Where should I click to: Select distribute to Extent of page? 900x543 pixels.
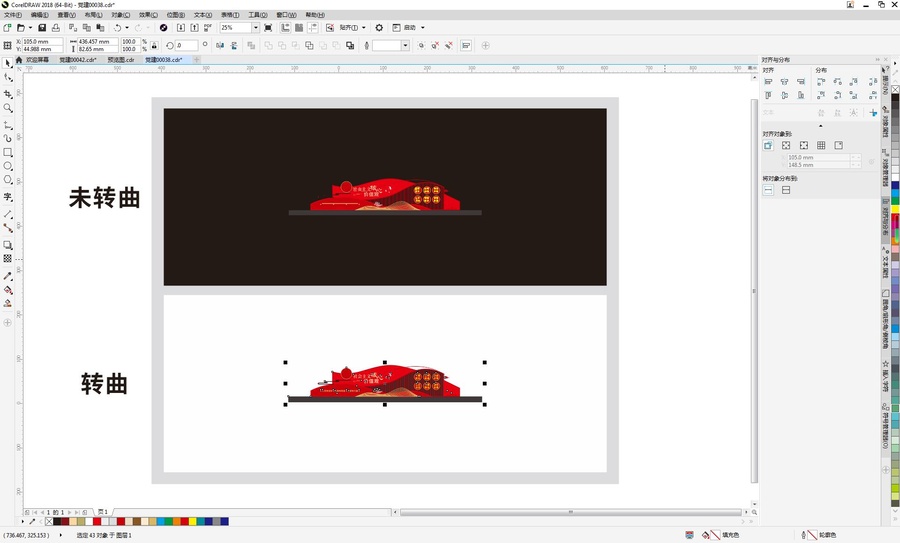point(786,190)
